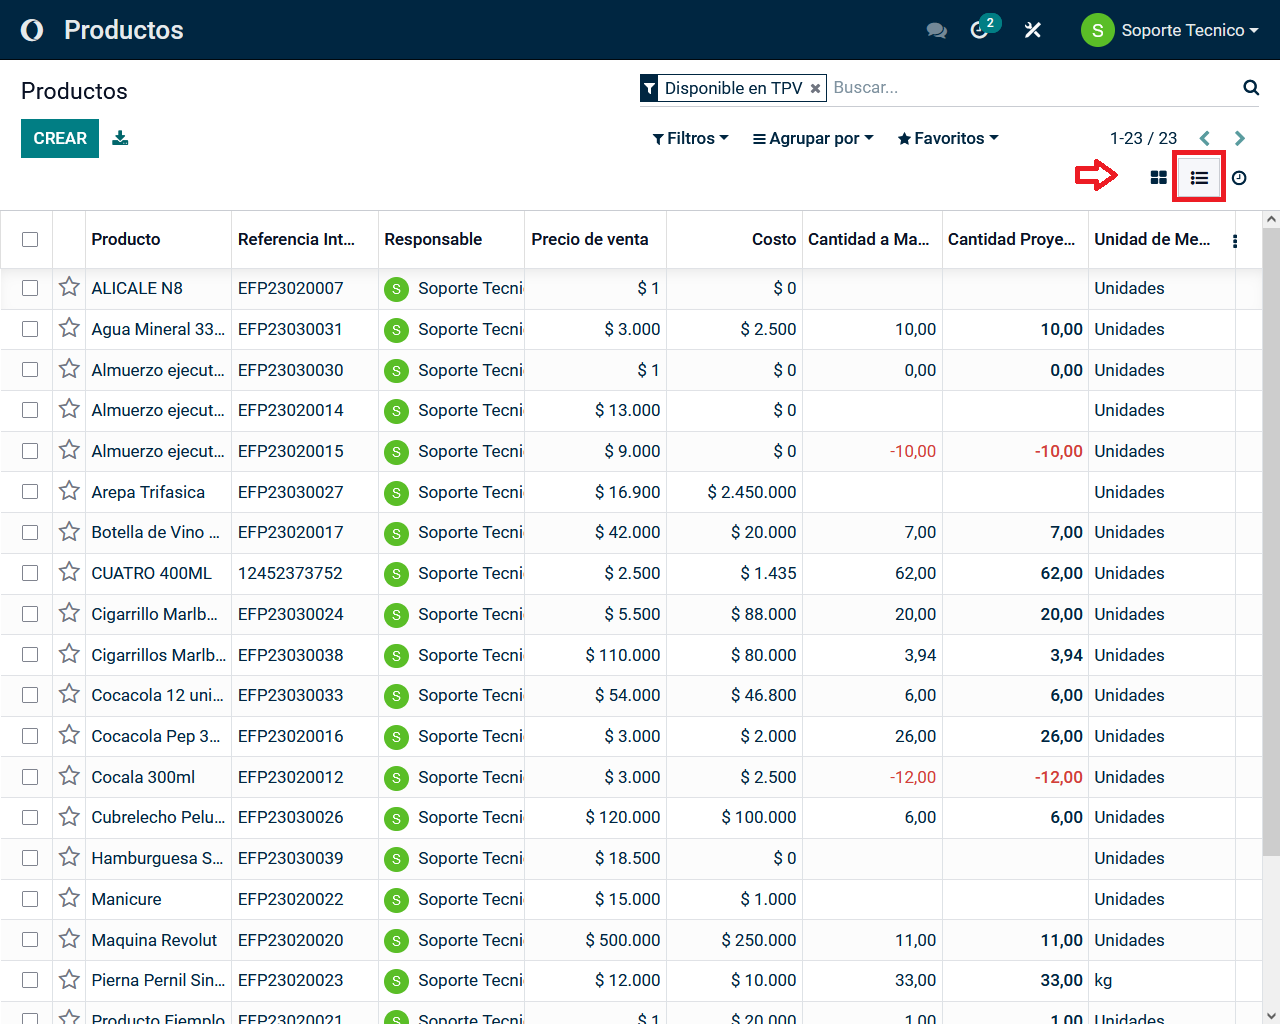
Task: Switch to activity view clock icon
Action: (x=1239, y=178)
